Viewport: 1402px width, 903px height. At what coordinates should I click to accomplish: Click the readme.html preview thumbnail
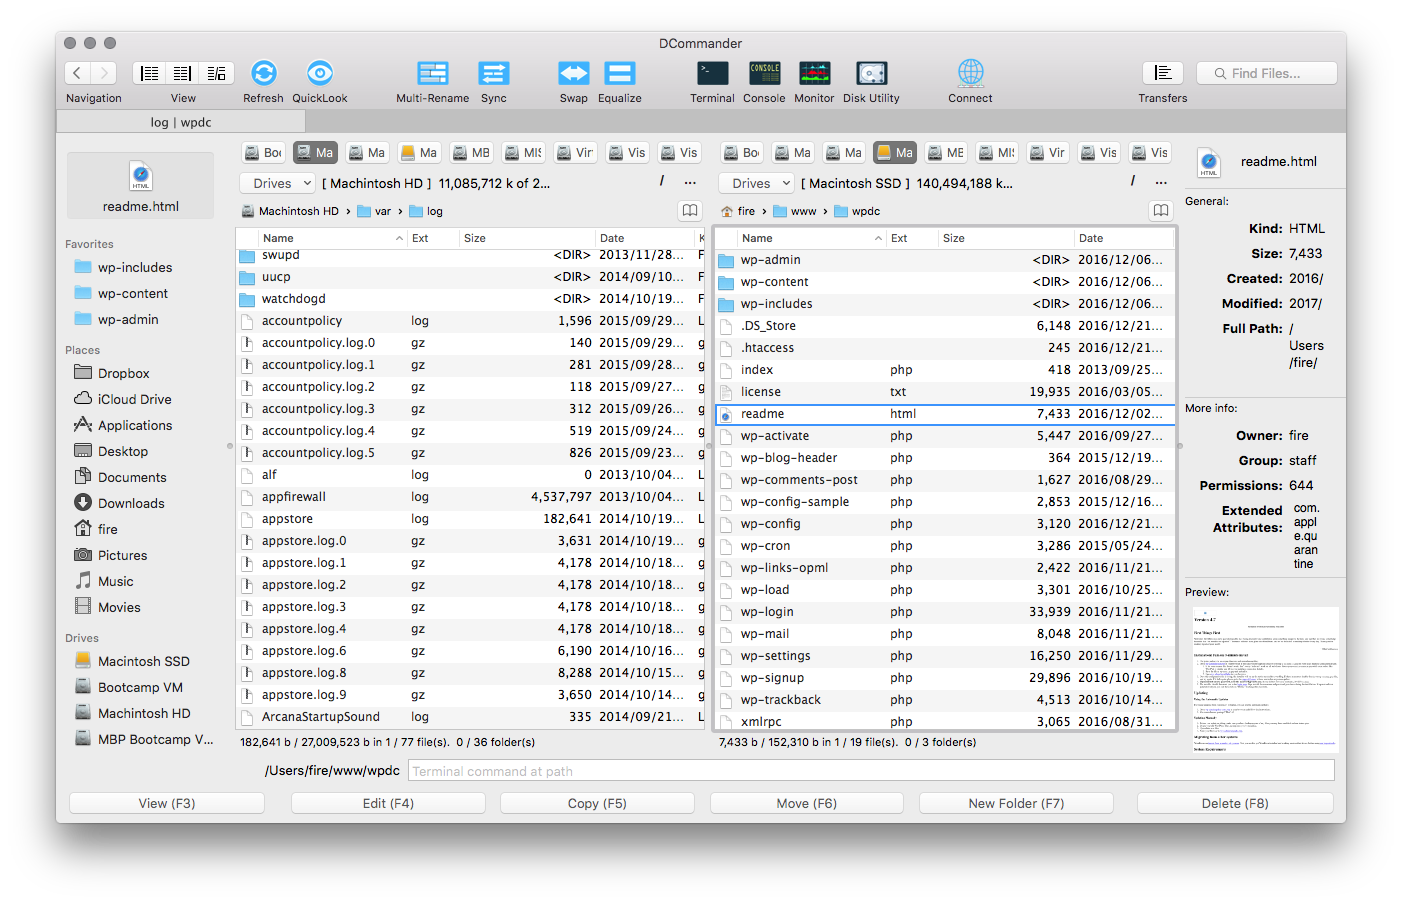1265,678
